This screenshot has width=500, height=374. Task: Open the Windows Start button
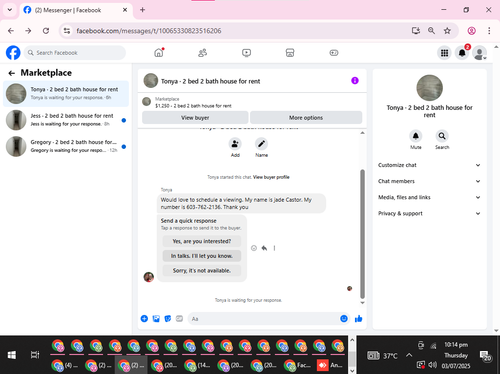[x=12, y=355]
